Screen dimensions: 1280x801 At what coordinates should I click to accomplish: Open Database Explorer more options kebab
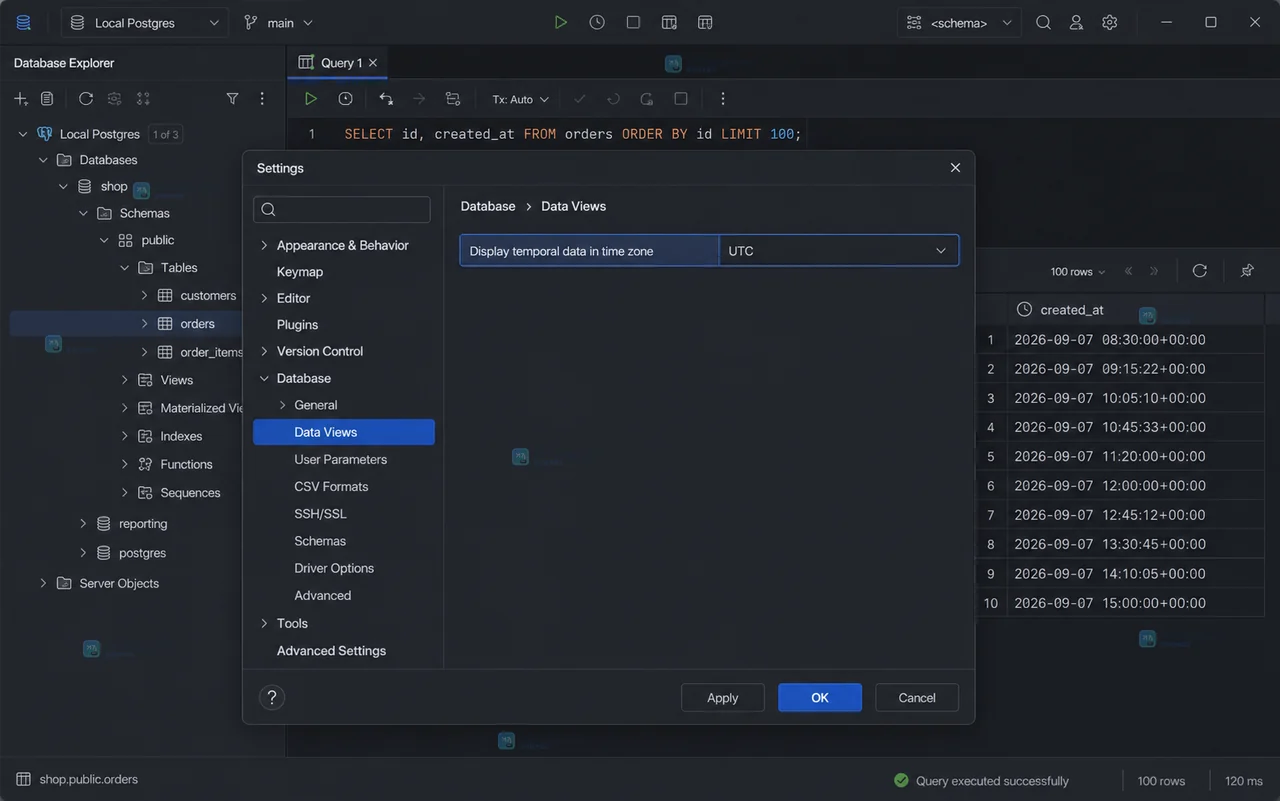(x=262, y=99)
